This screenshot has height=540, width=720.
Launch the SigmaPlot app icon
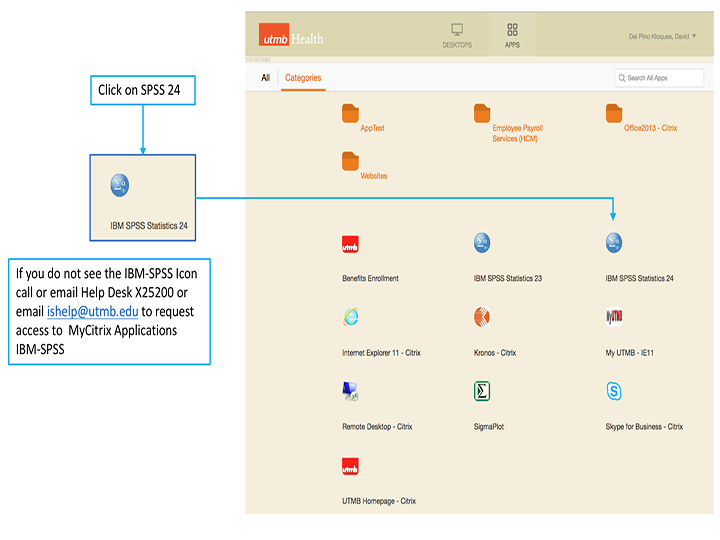[482, 391]
